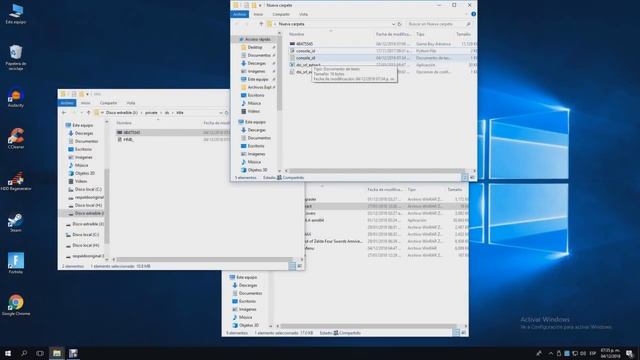
Task: Select the HNB_ file in title window
Action: [x=128, y=140]
